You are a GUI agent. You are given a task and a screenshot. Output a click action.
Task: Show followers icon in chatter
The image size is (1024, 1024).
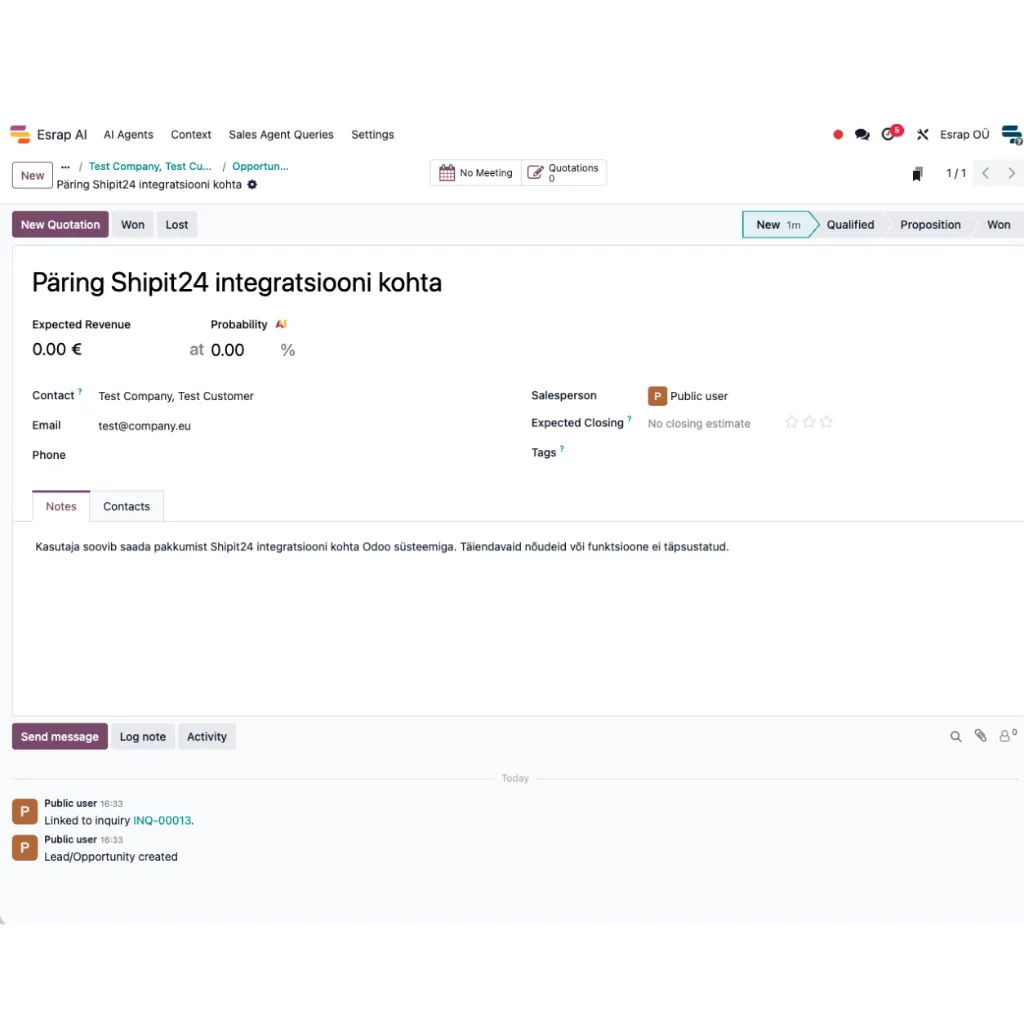tap(1007, 736)
